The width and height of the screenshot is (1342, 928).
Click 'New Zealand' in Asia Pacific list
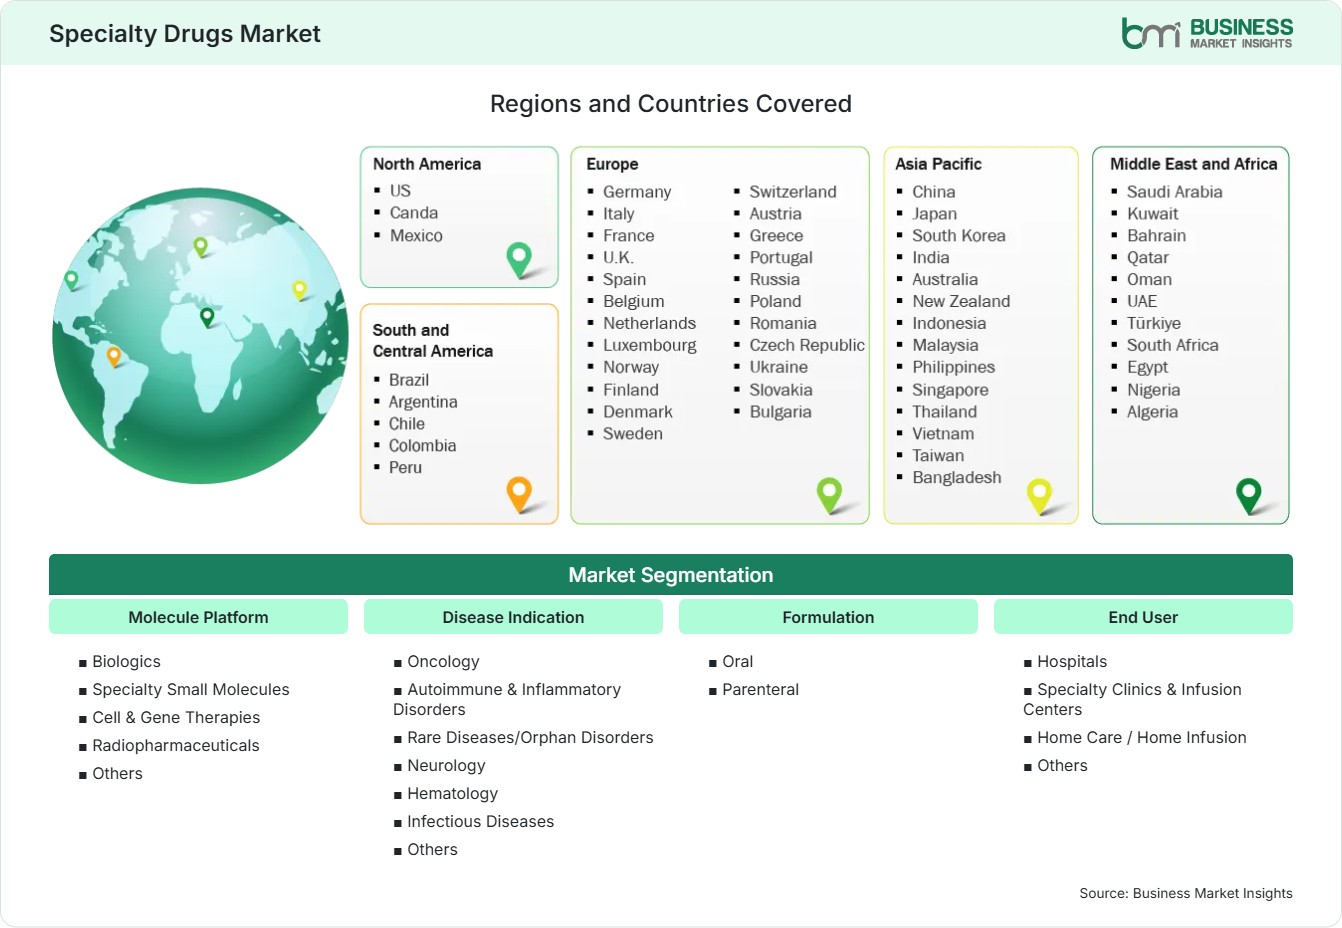point(961,301)
